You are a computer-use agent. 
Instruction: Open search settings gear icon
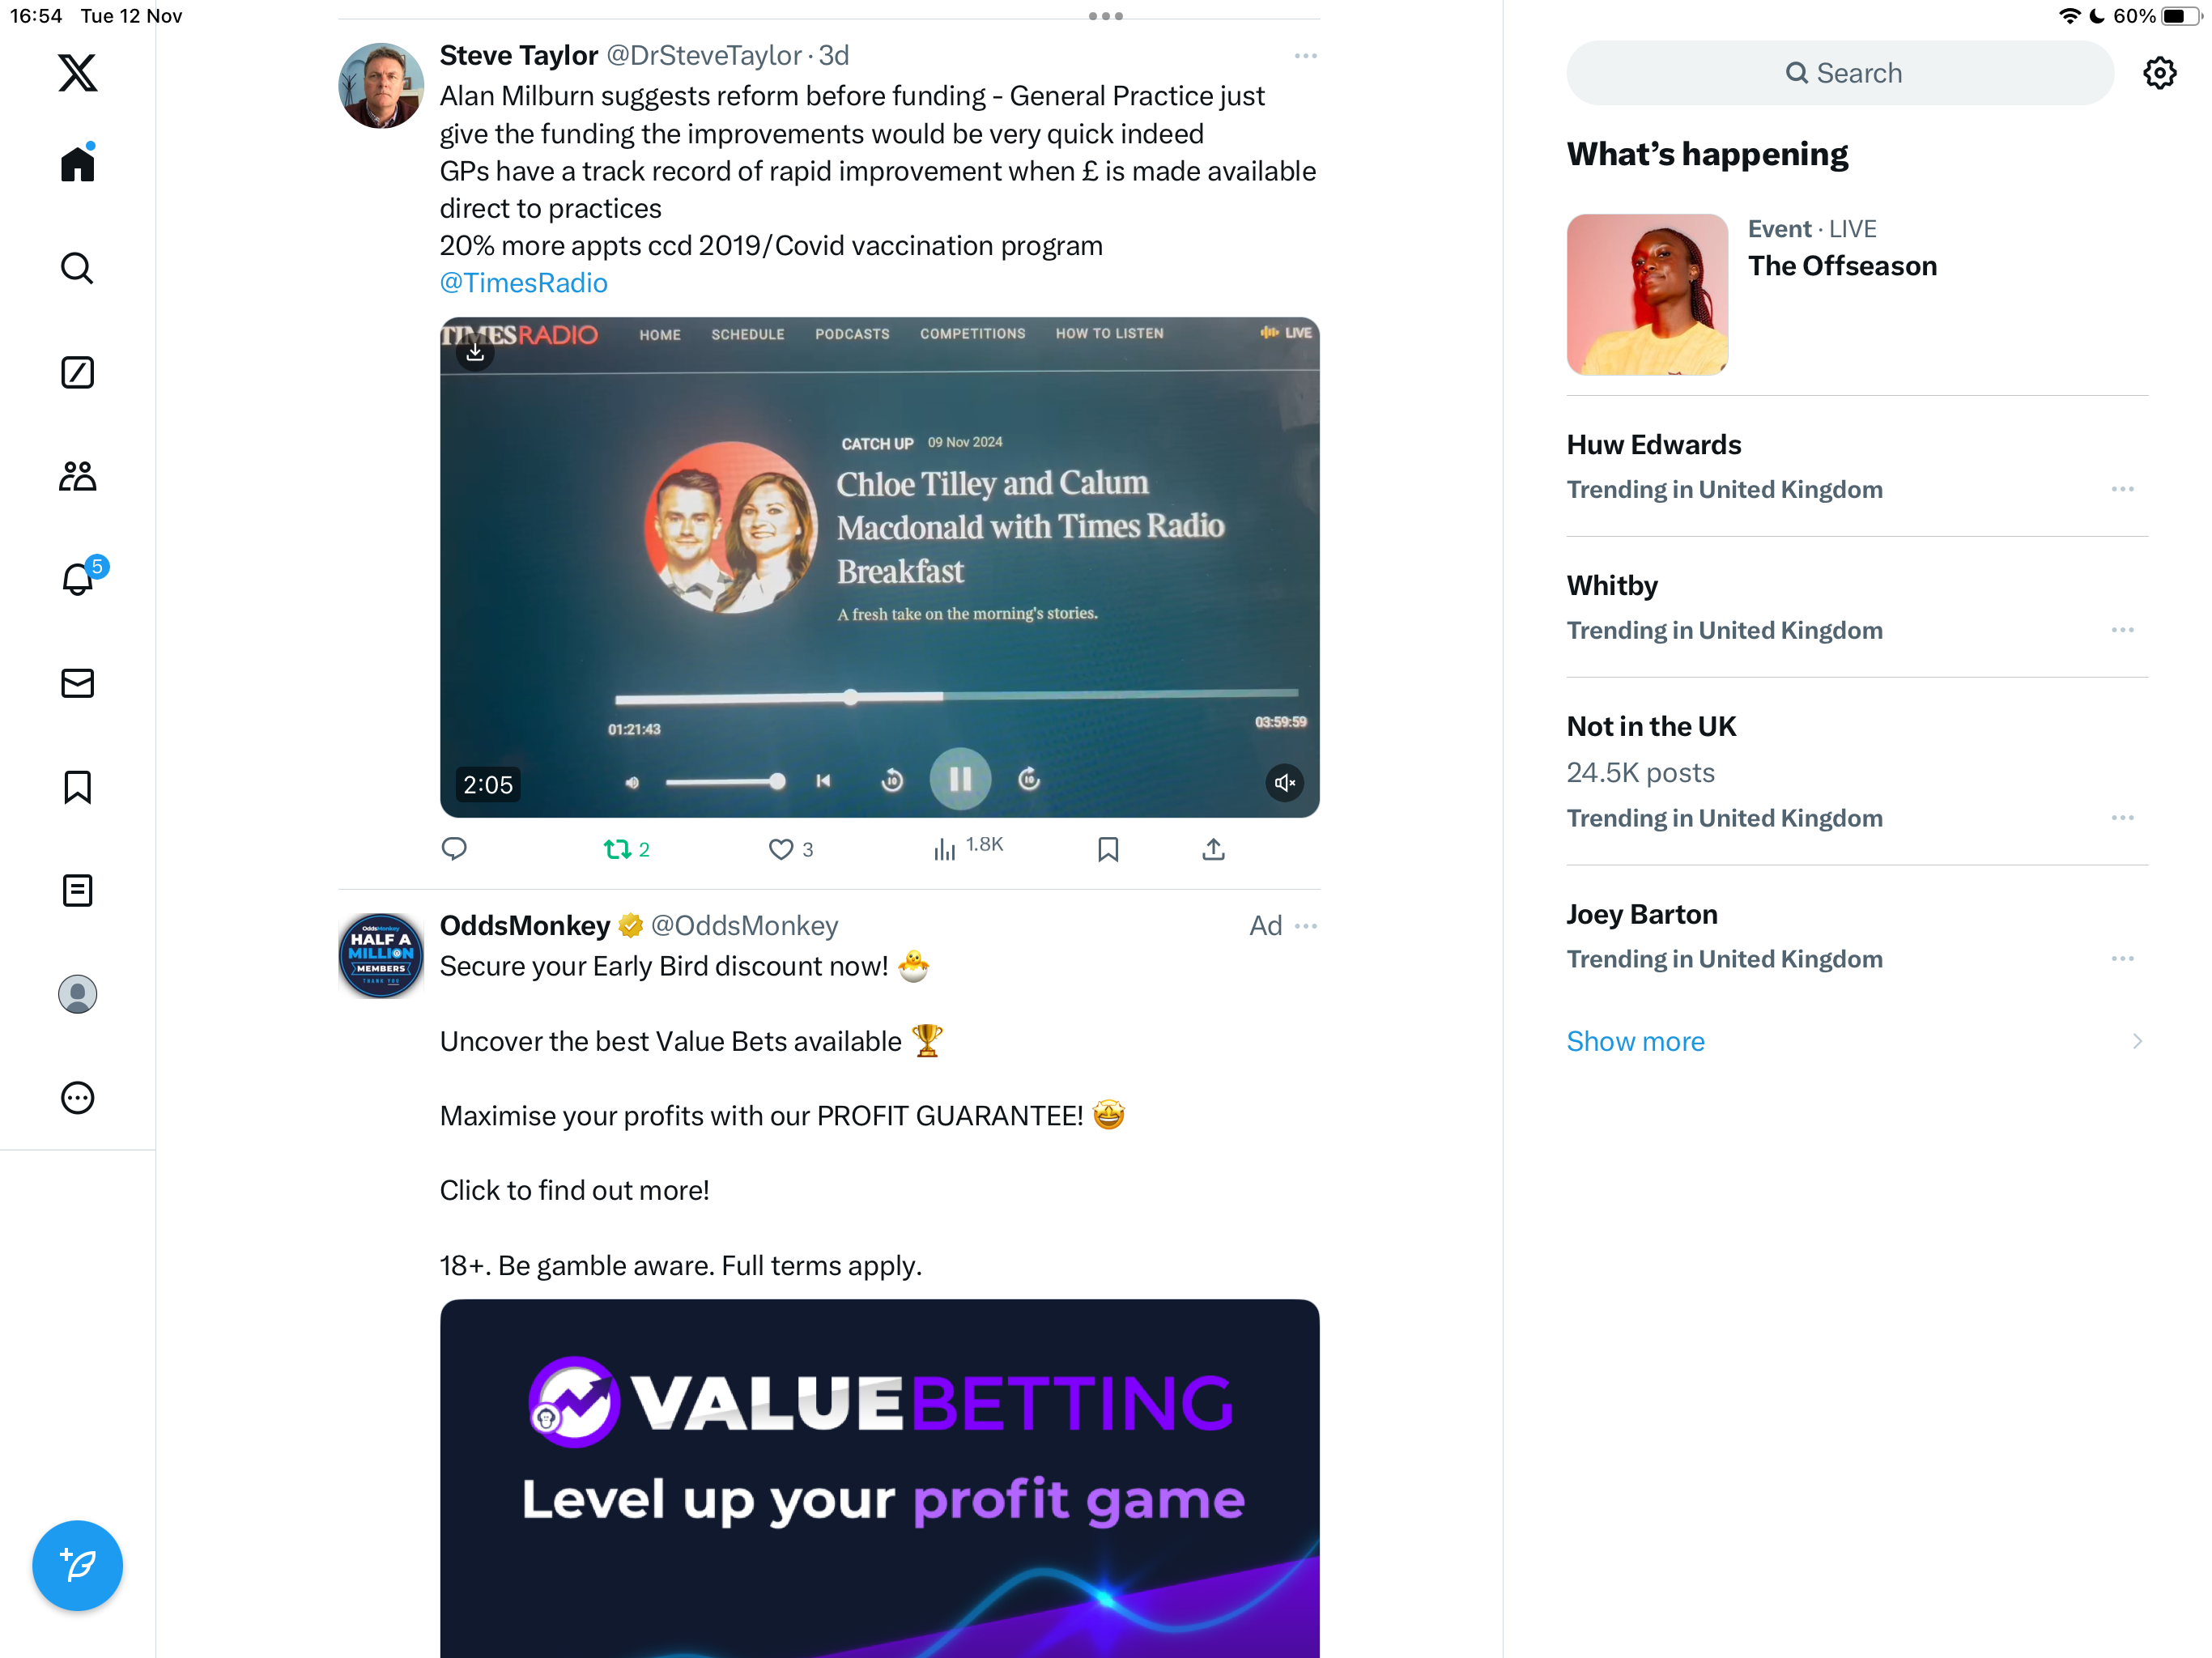click(2159, 73)
